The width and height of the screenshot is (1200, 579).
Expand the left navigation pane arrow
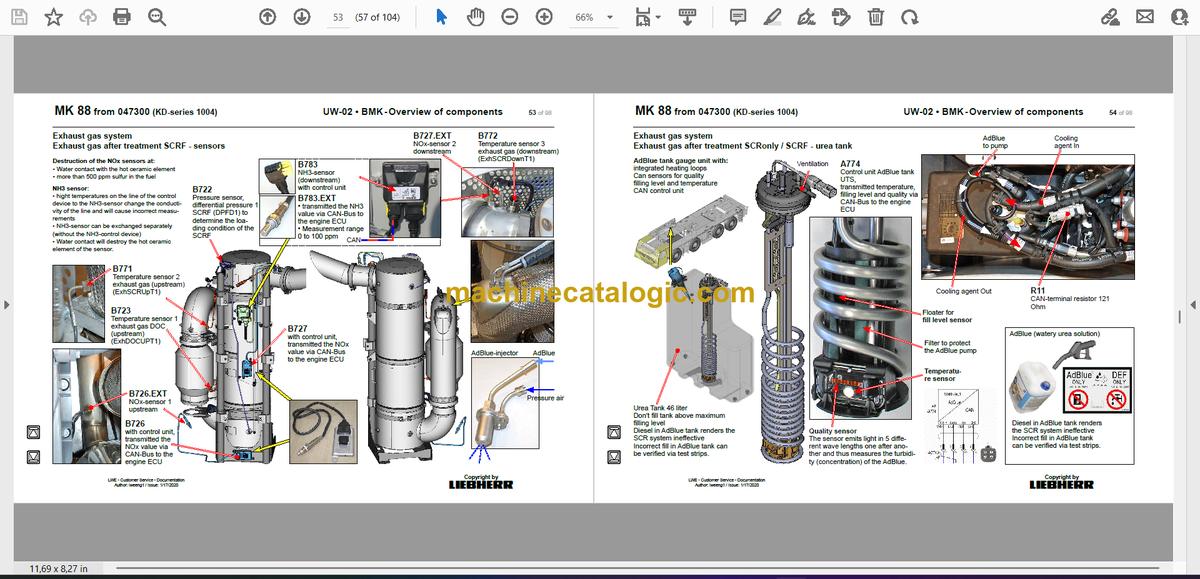click(x=5, y=305)
